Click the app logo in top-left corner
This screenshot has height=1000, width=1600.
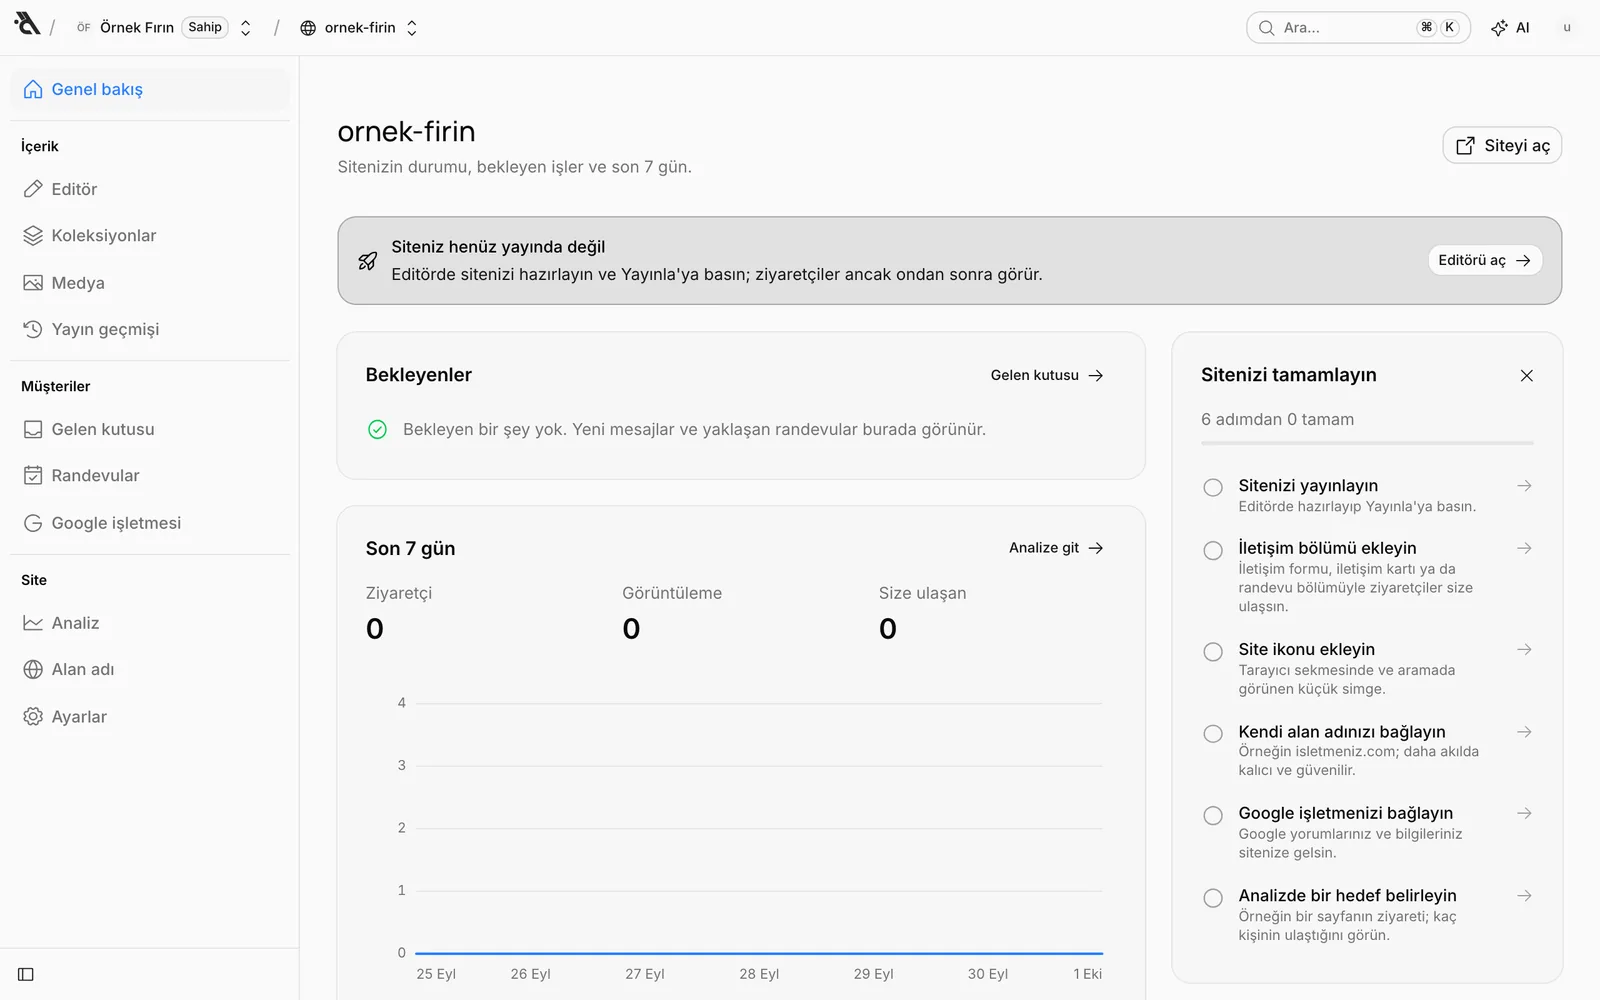point(27,24)
